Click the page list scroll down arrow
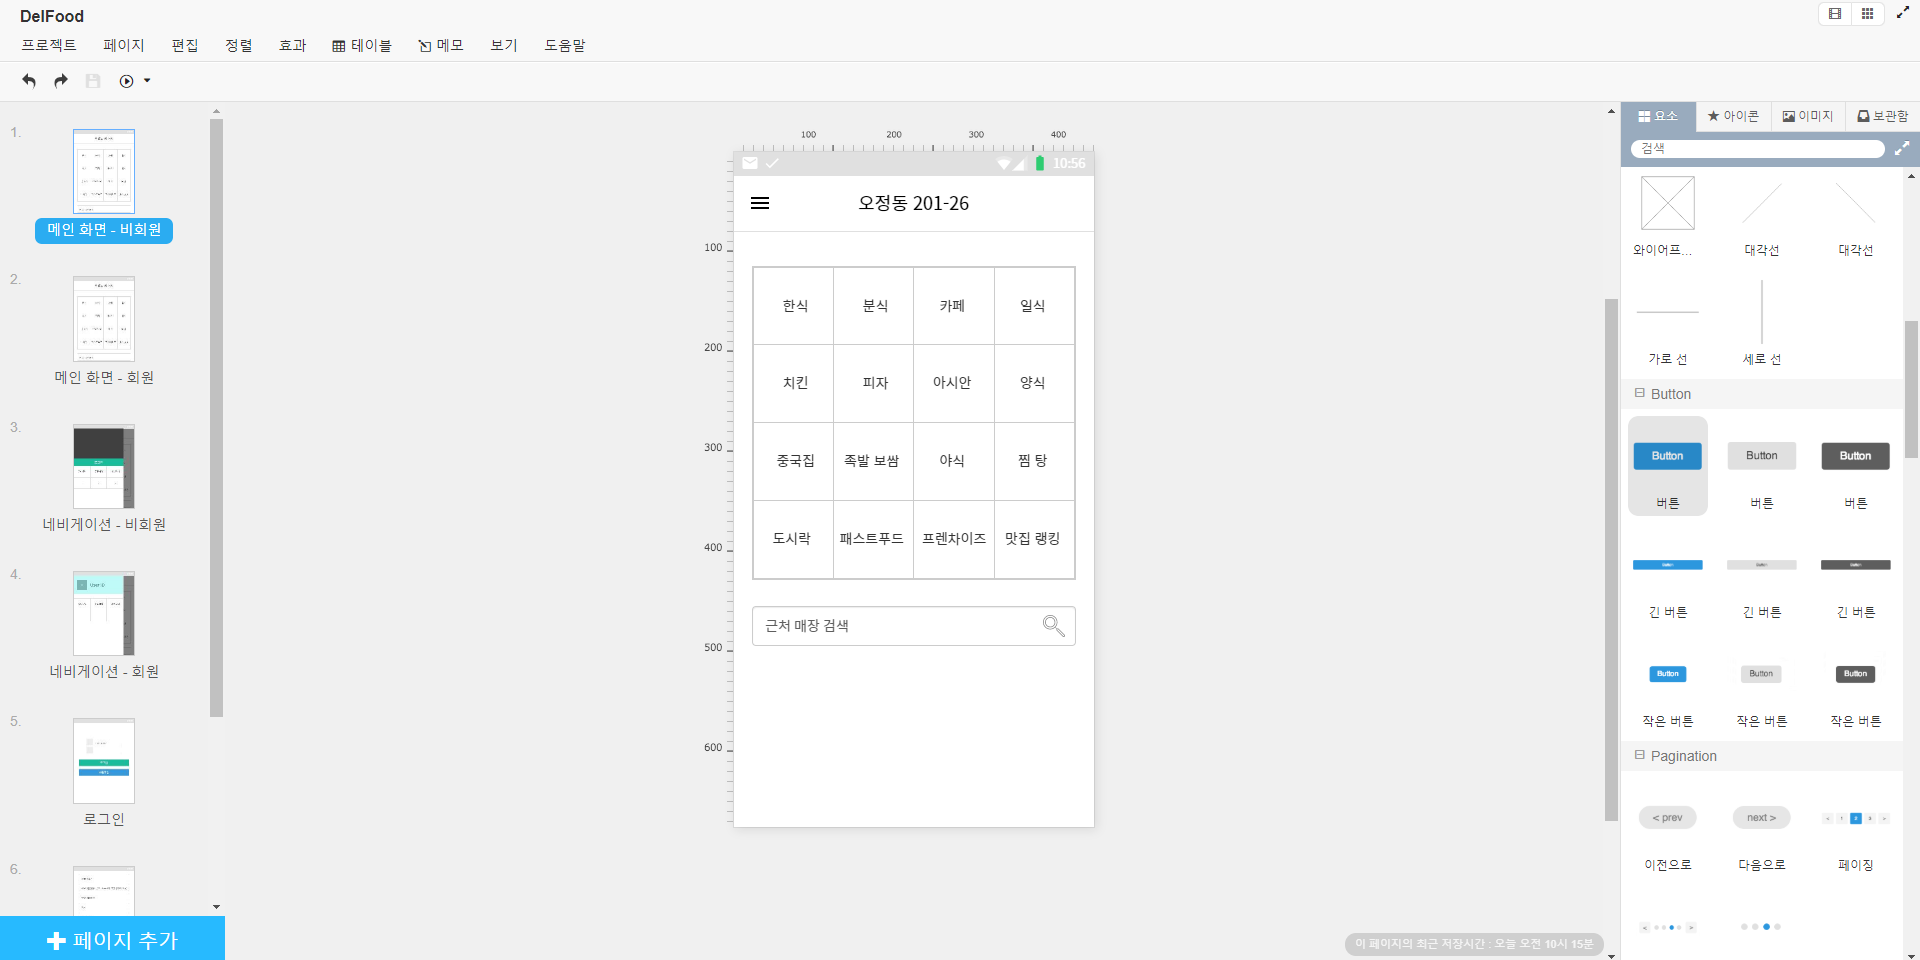1920x960 pixels. click(216, 907)
